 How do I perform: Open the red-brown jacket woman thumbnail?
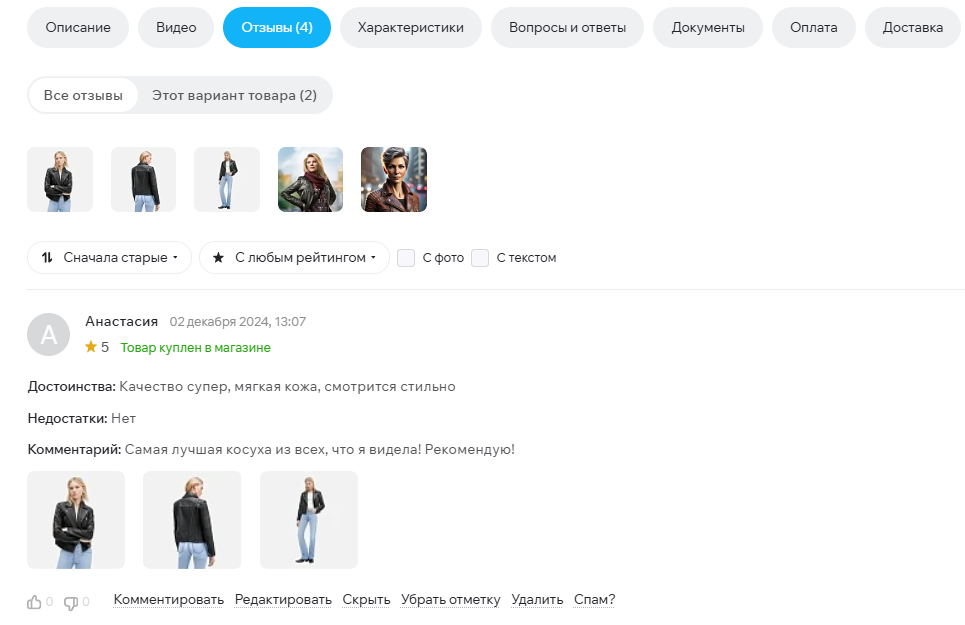[394, 180]
